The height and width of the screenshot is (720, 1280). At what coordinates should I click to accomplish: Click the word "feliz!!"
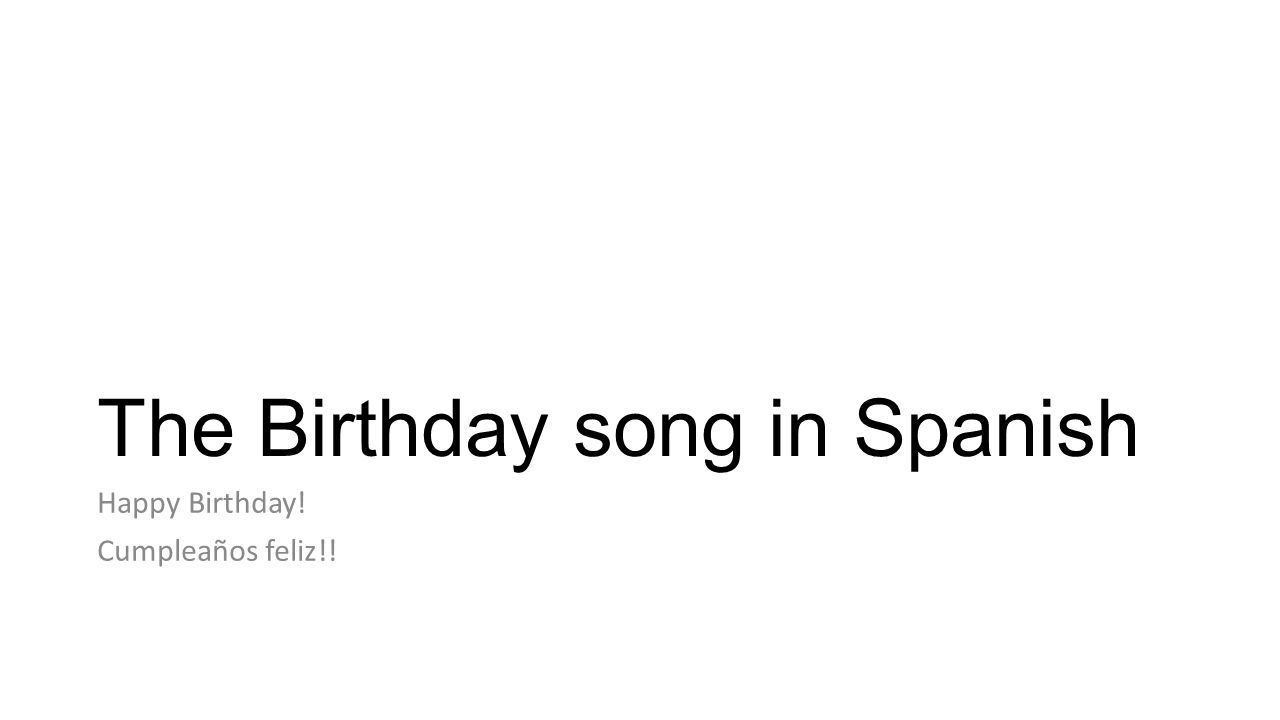pos(301,551)
